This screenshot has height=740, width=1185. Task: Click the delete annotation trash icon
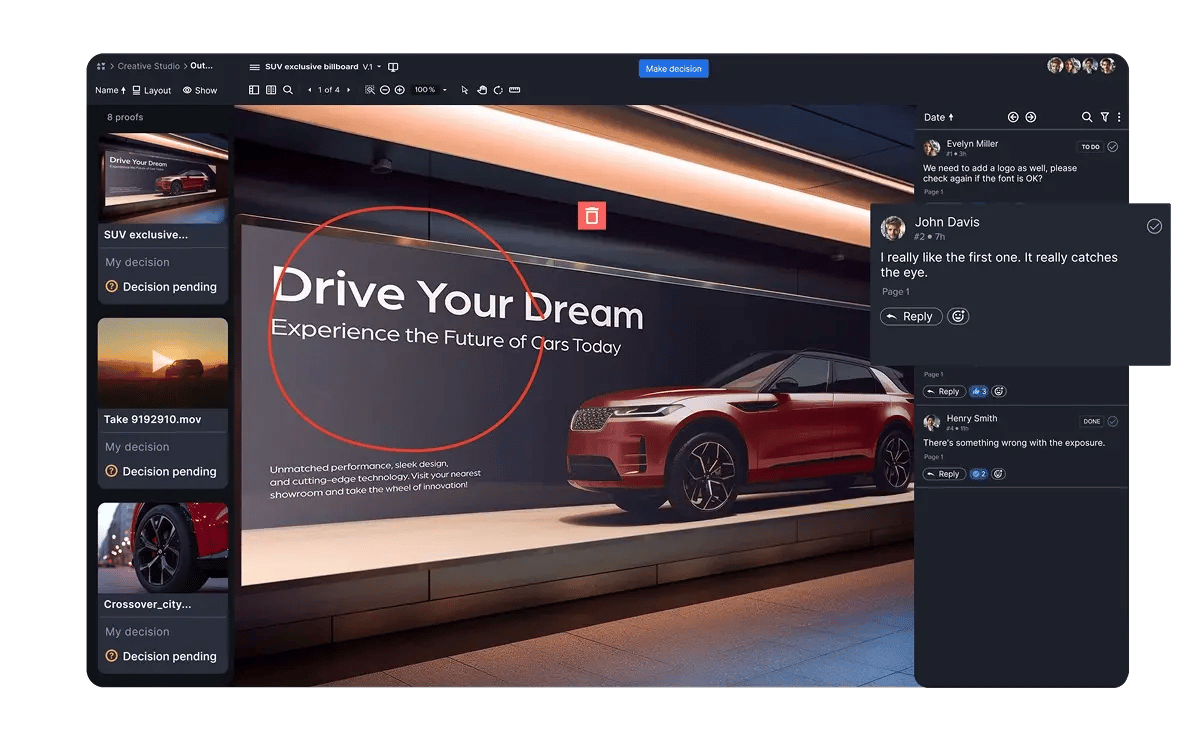(591, 215)
